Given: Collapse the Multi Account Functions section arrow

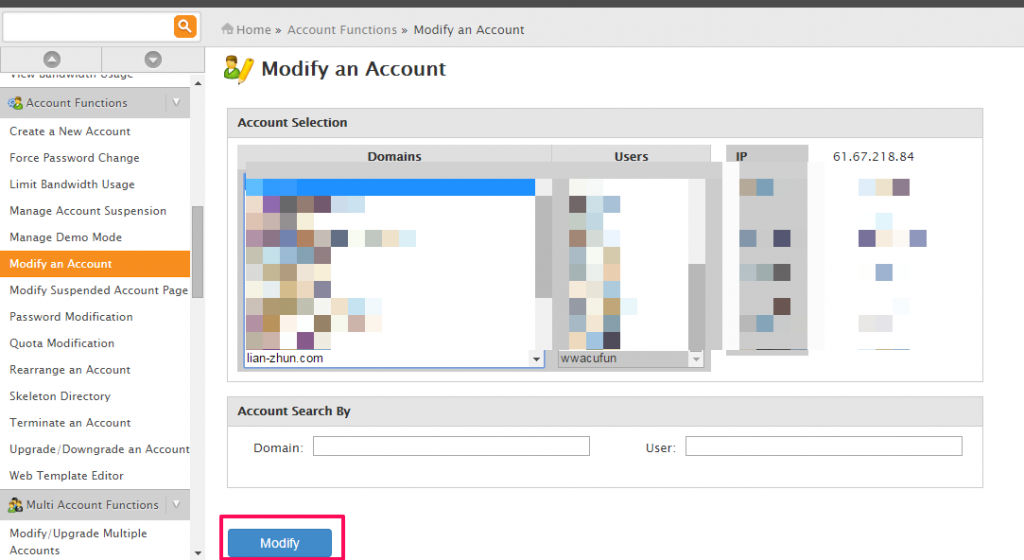Looking at the screenshot, I should (x=176, y=504).
